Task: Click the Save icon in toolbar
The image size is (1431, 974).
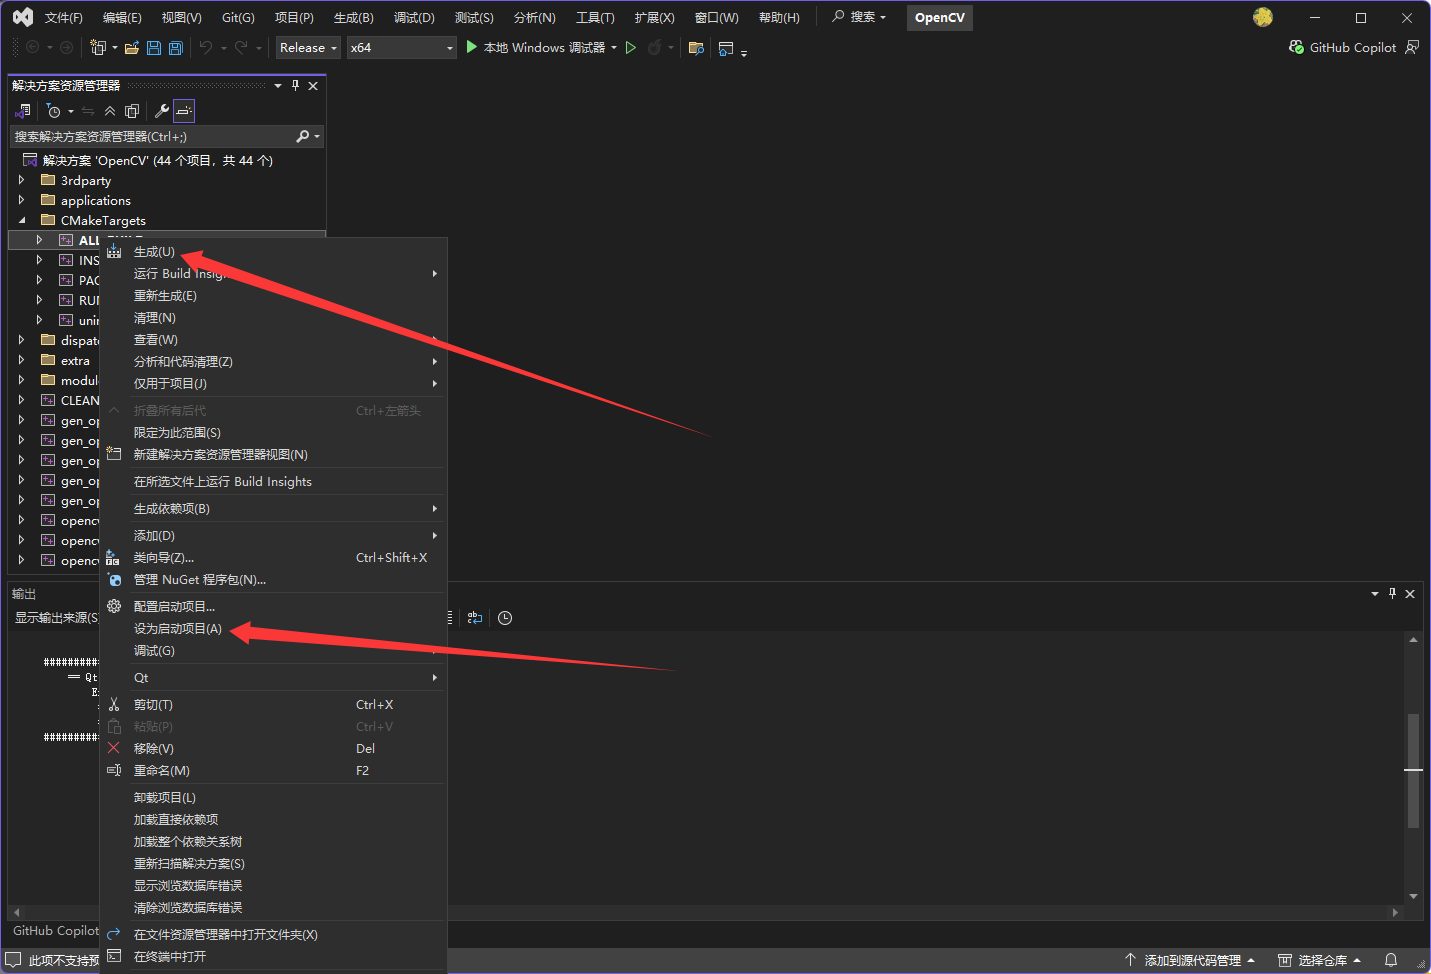Action: point(154,47)
